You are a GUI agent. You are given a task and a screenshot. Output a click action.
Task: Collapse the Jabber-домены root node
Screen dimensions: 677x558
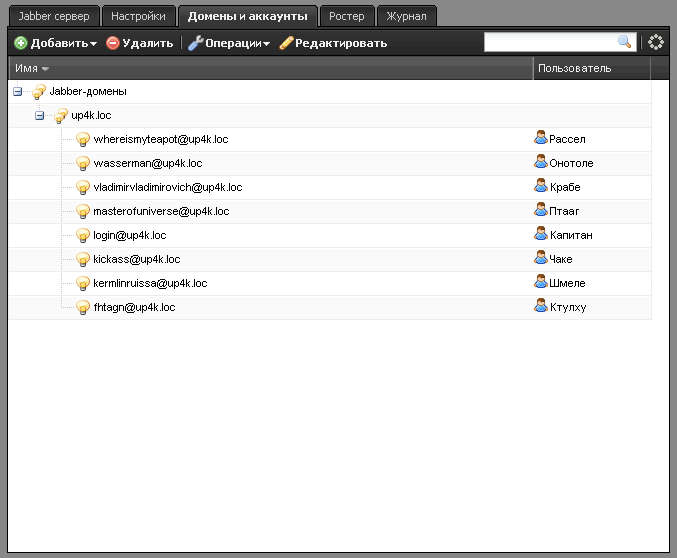[18, 92]
